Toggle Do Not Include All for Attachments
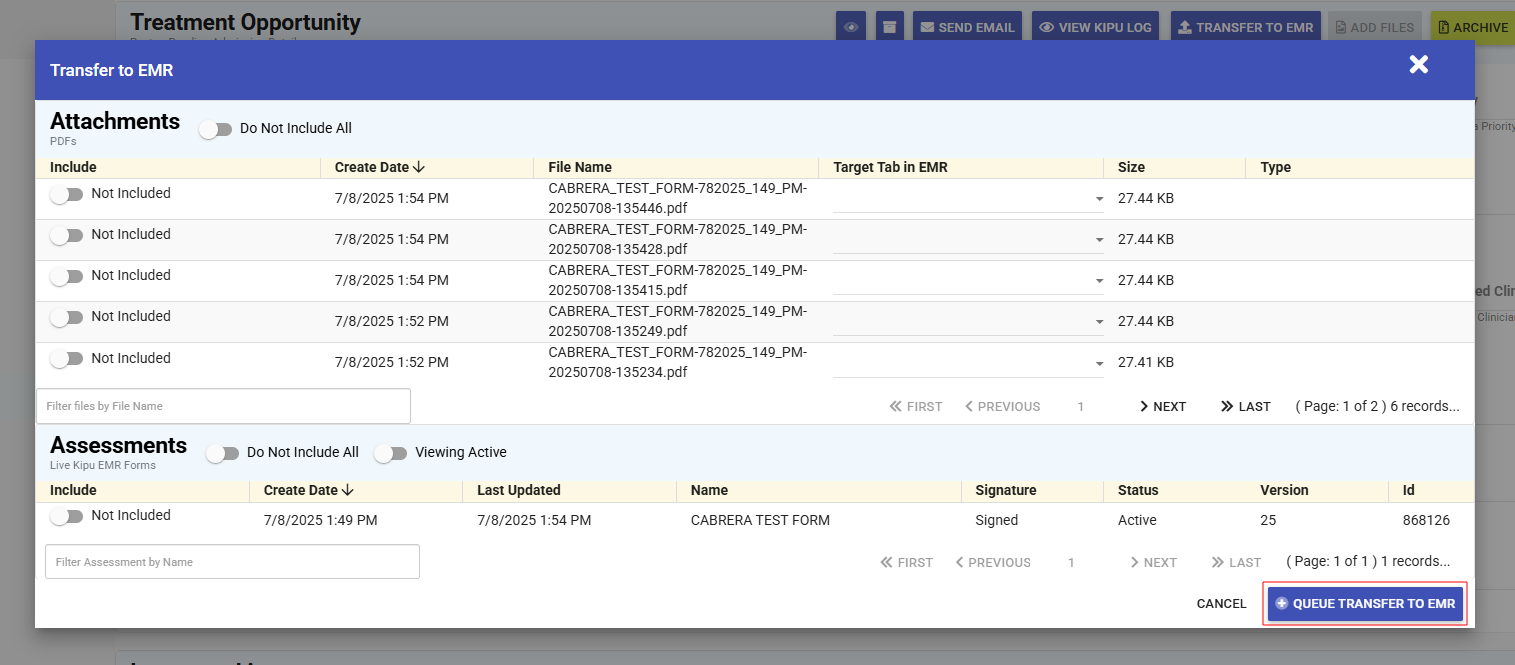Viewport: 1515px width, 665px height. [x=215, y=129]
